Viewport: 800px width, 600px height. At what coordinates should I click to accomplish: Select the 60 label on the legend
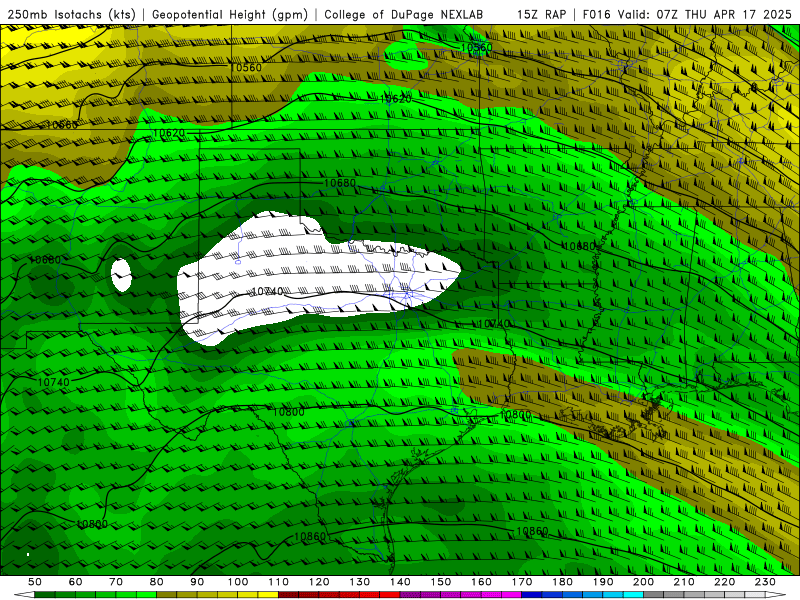pos(75,582)
